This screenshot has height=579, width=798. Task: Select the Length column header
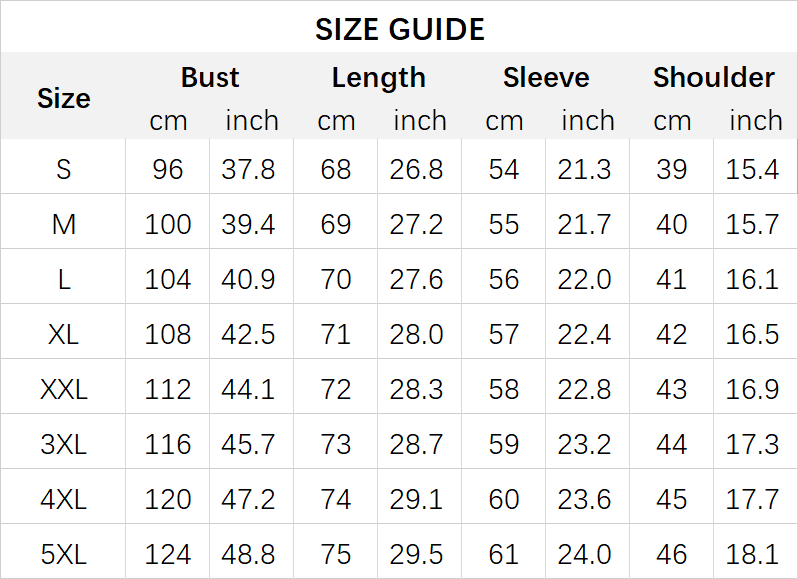pos(378,78)
